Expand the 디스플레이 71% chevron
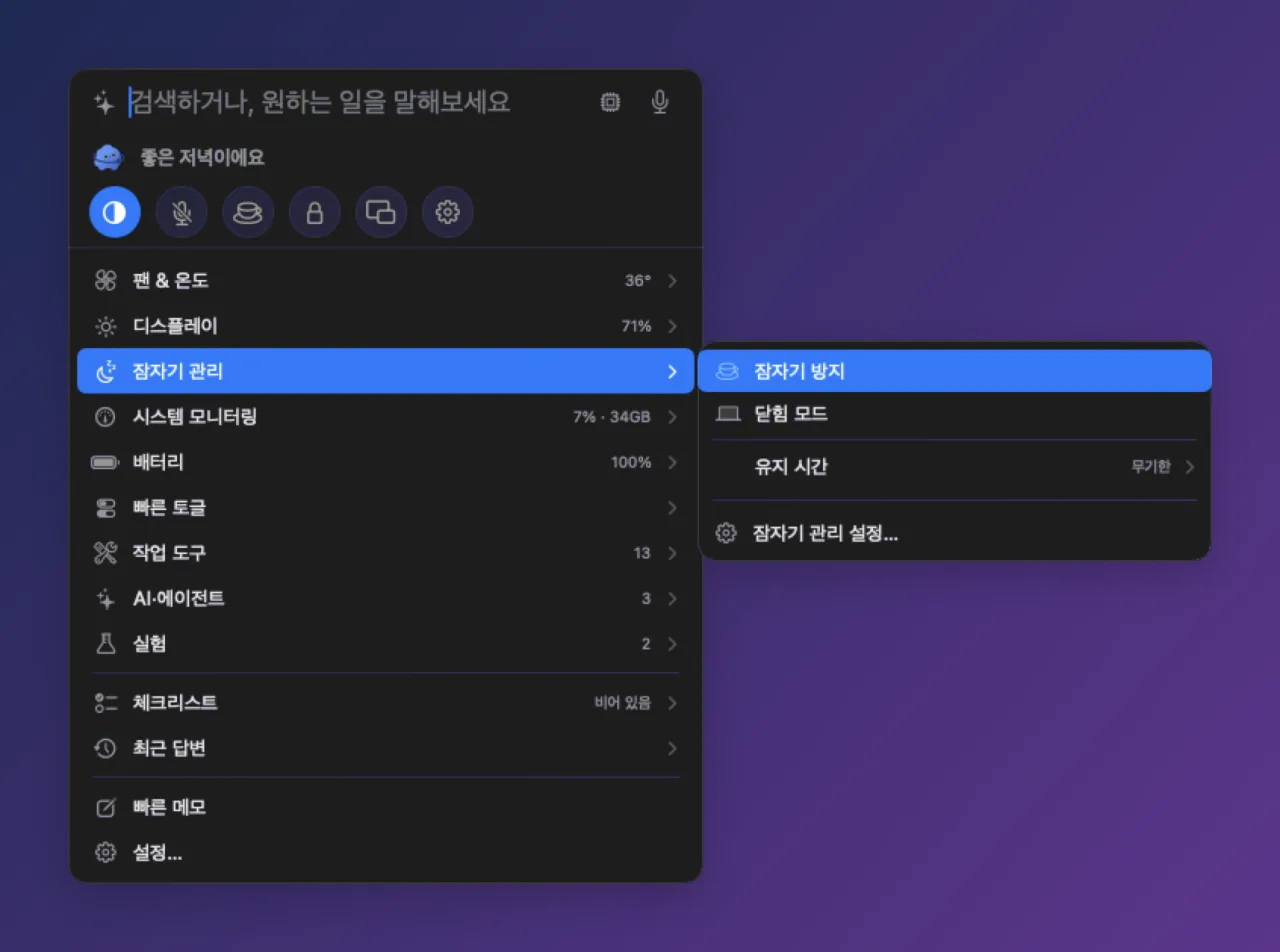This screenshot has width=1280, height=952. coord(672,326)
